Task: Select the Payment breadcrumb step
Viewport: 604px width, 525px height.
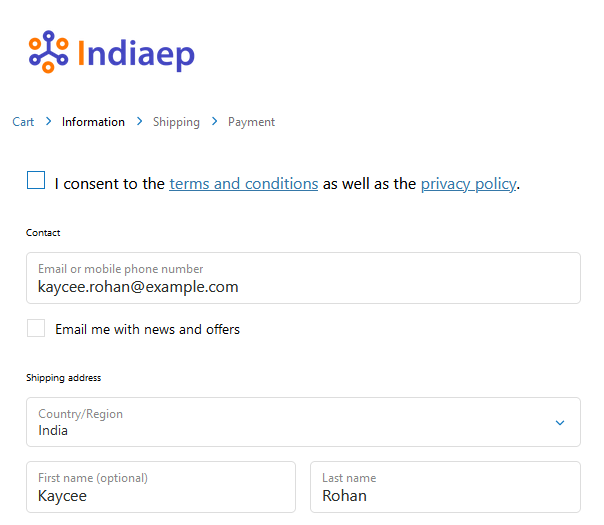Action: pos(251,122)
